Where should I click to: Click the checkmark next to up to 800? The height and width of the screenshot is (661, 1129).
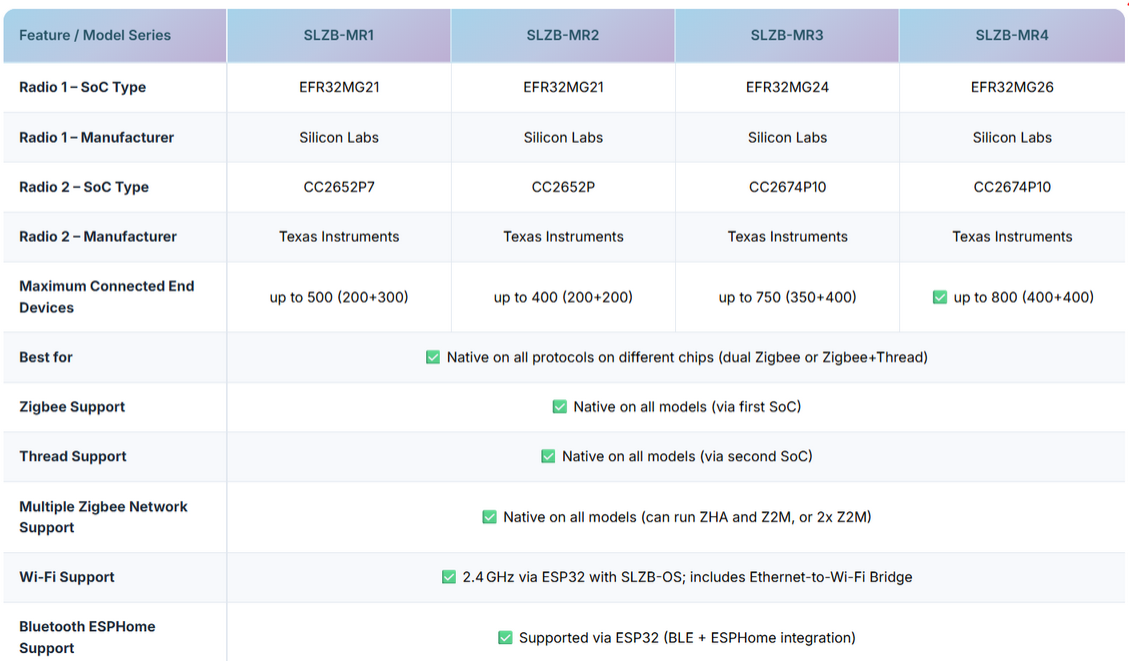pos(940,297)
